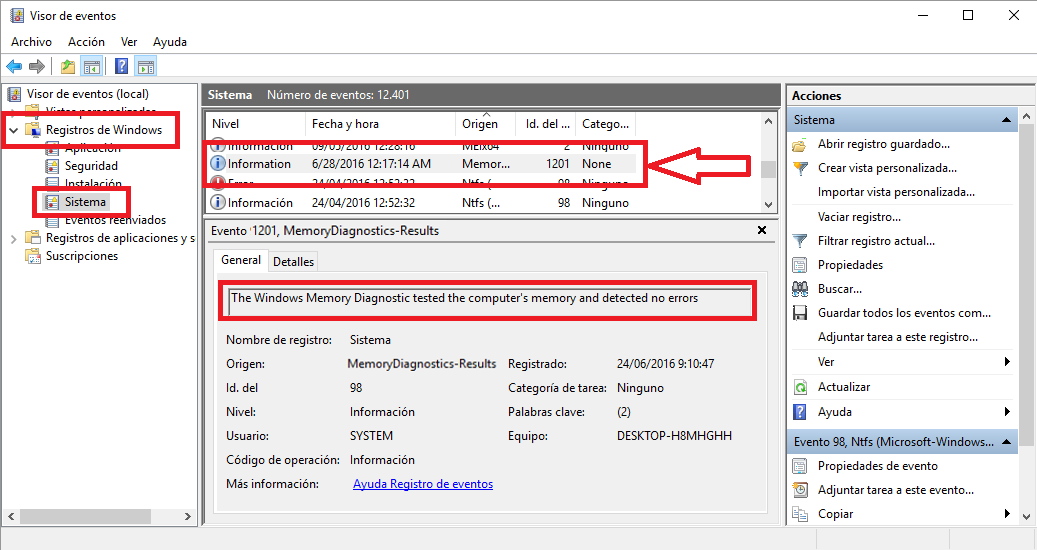Click Buscar action with binoculars
The width and height of the screenshot is (1037, 550).
coord(839,289)
